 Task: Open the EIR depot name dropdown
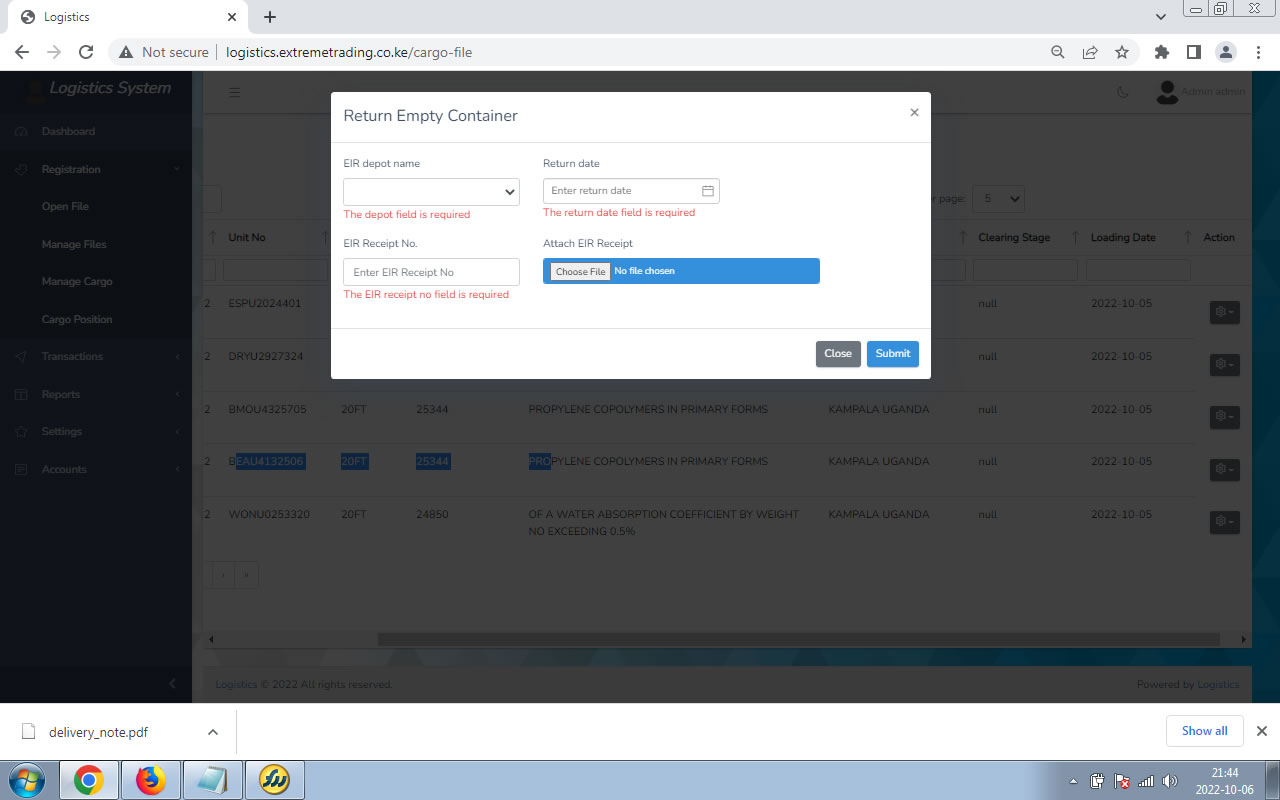click(431, 192)
